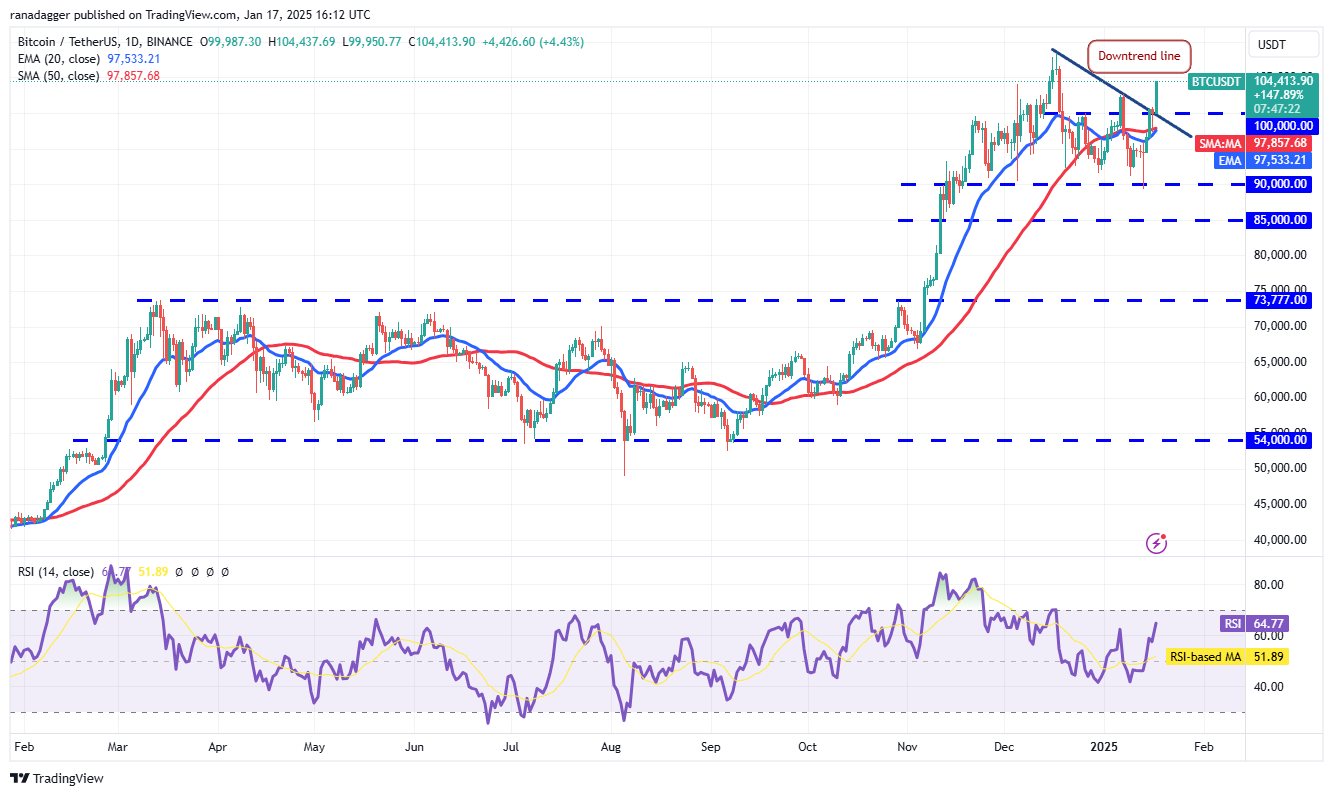The image size is (1333, 796).
Task: Click the RSI (14, close) indicator legend
Action: [x=56, y=572]
